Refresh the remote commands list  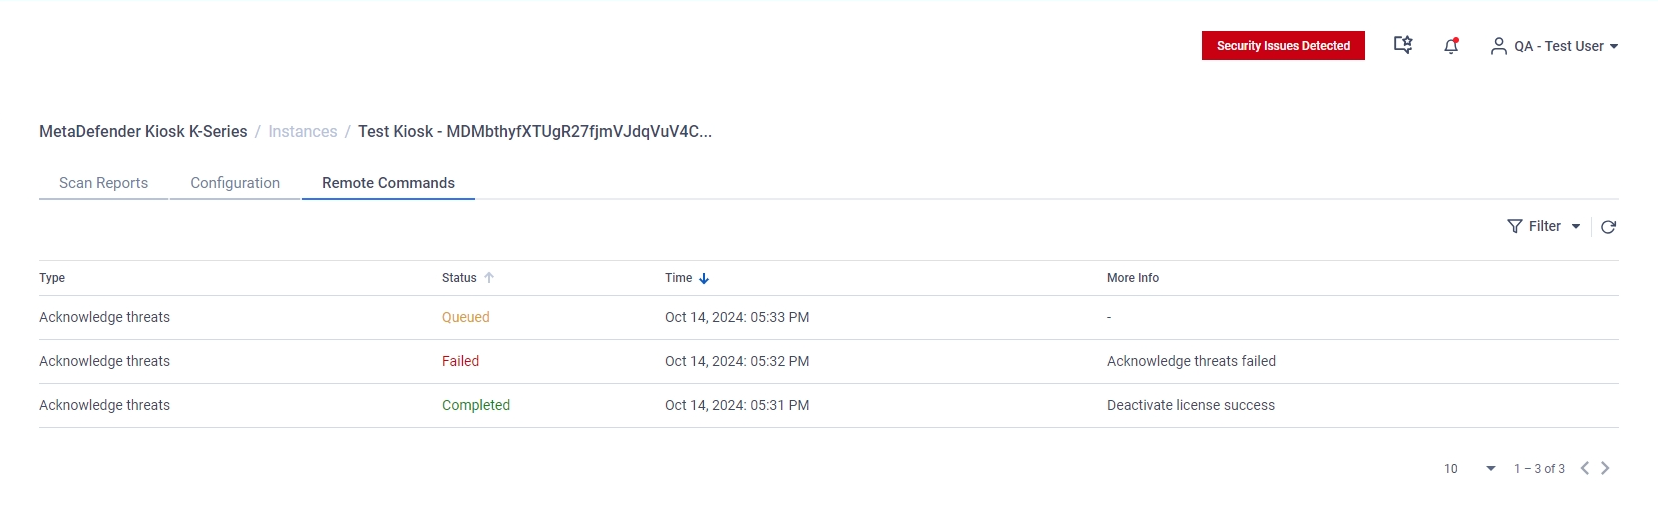[1608, 227]
